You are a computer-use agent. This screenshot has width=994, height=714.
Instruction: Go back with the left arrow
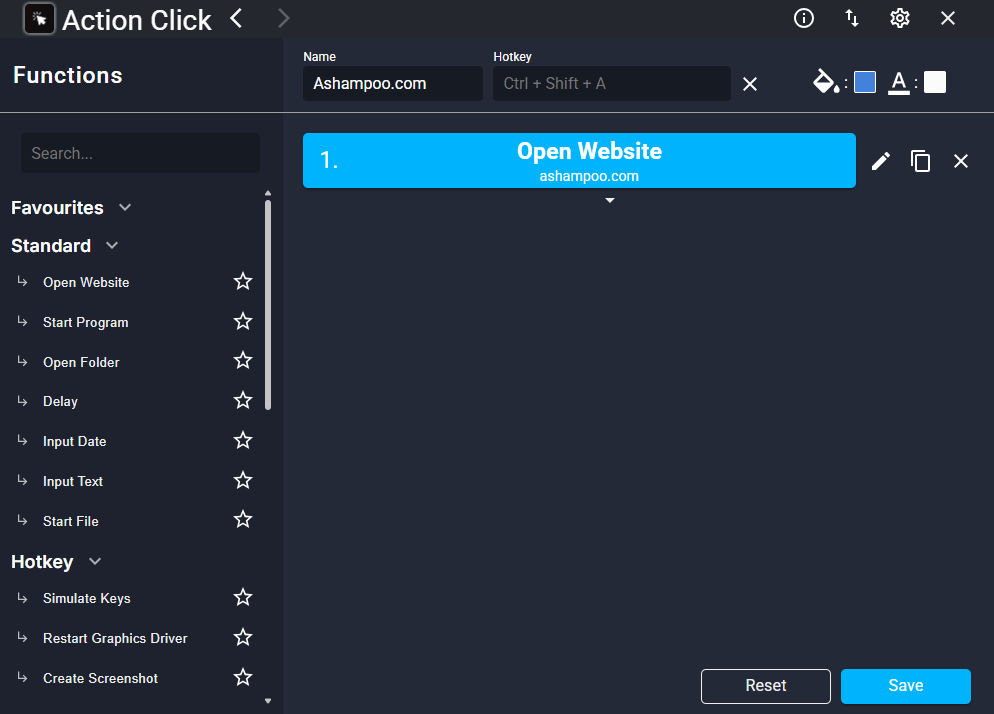click(236, 18)
